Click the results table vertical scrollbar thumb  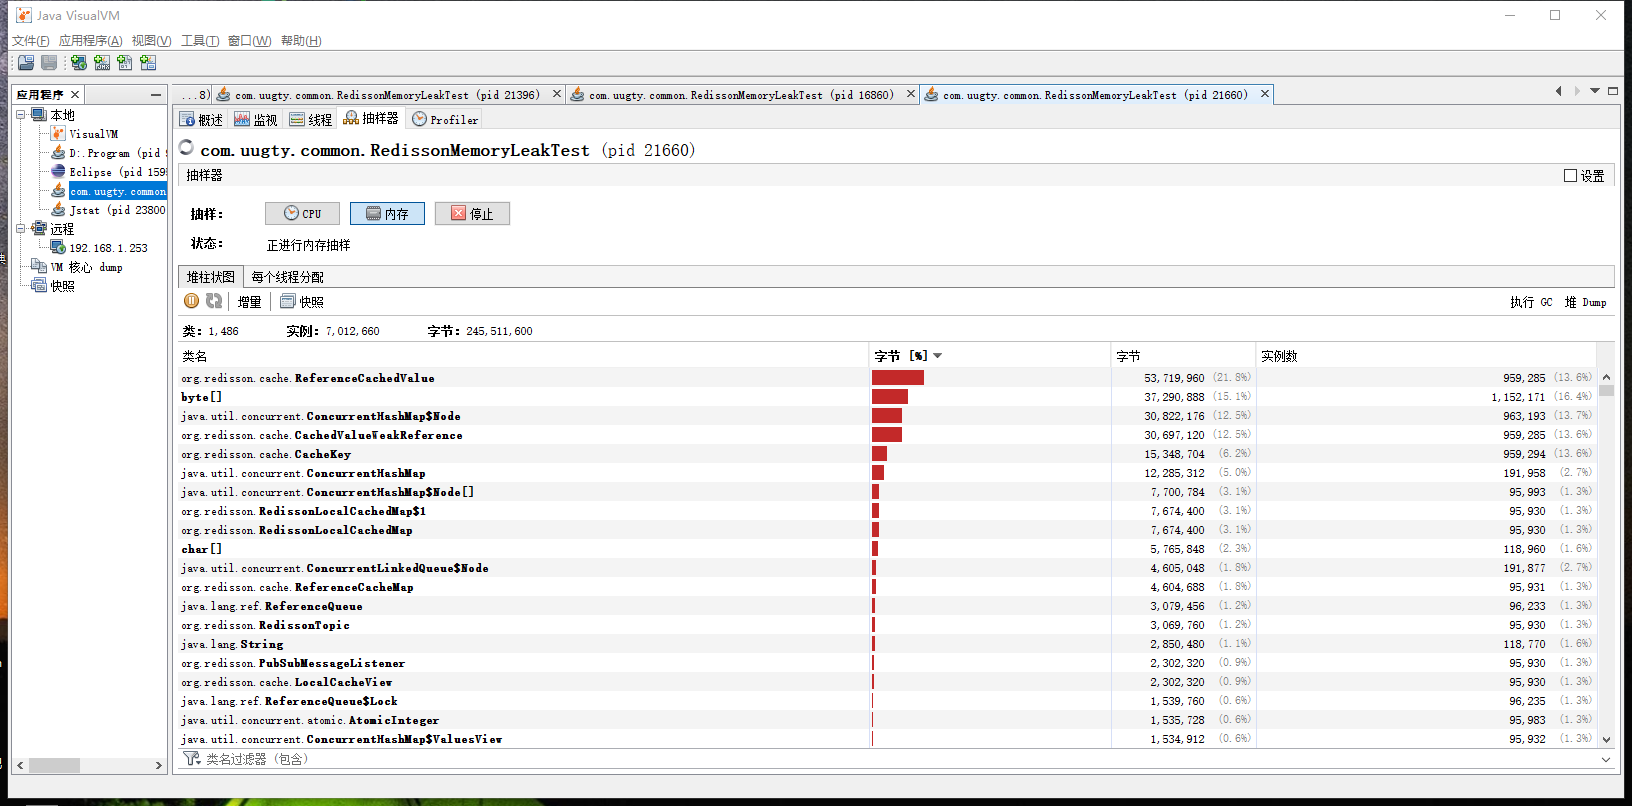click(x=1606, y=391)
